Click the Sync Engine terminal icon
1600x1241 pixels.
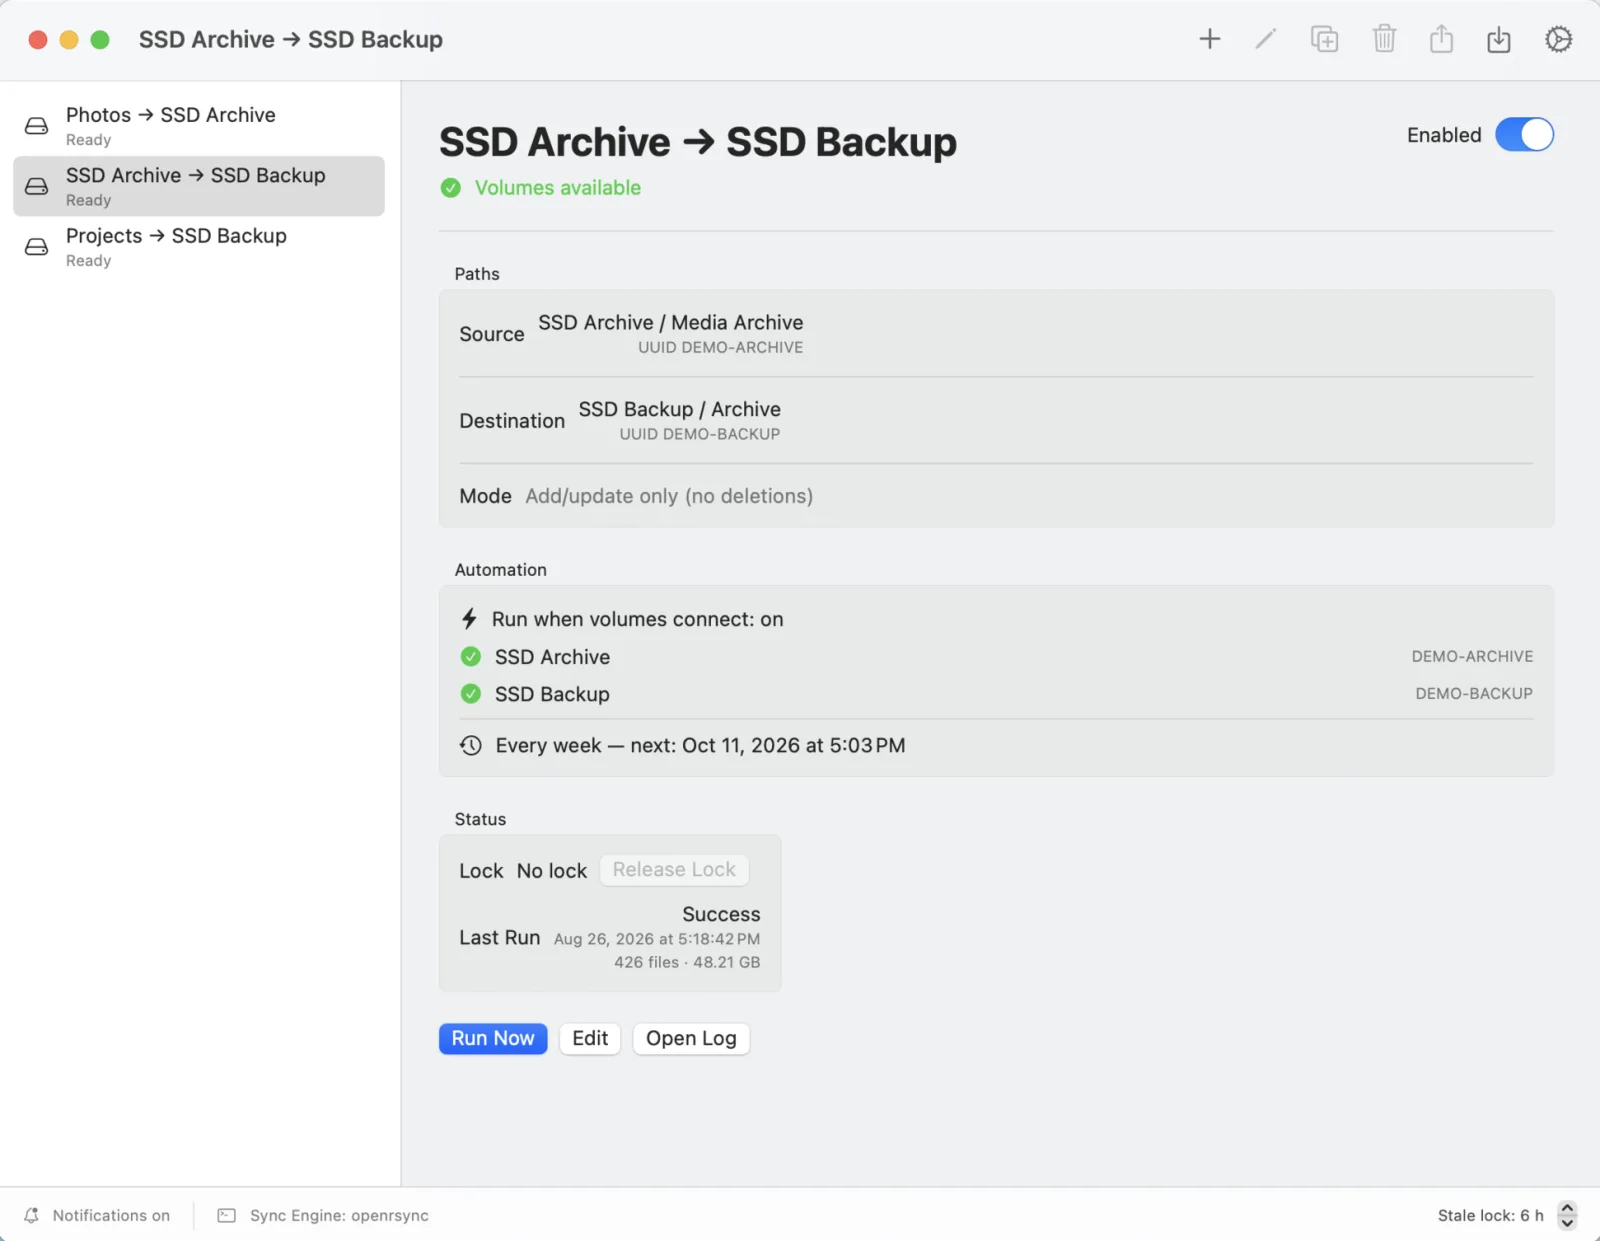point(227,1215)
